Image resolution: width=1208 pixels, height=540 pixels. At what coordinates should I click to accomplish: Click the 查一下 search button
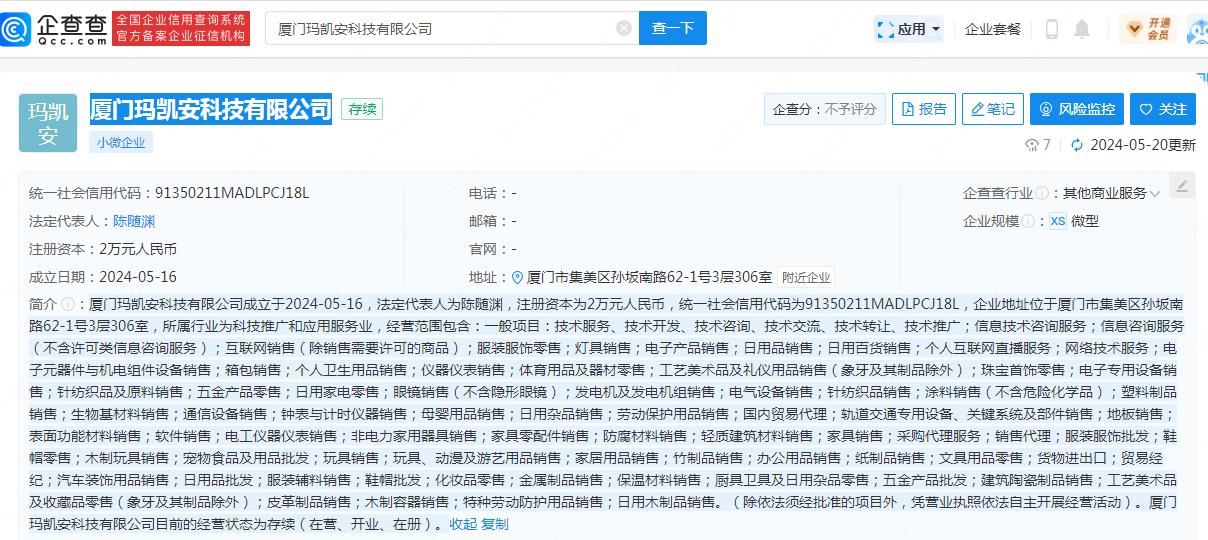tap(673, 28)
